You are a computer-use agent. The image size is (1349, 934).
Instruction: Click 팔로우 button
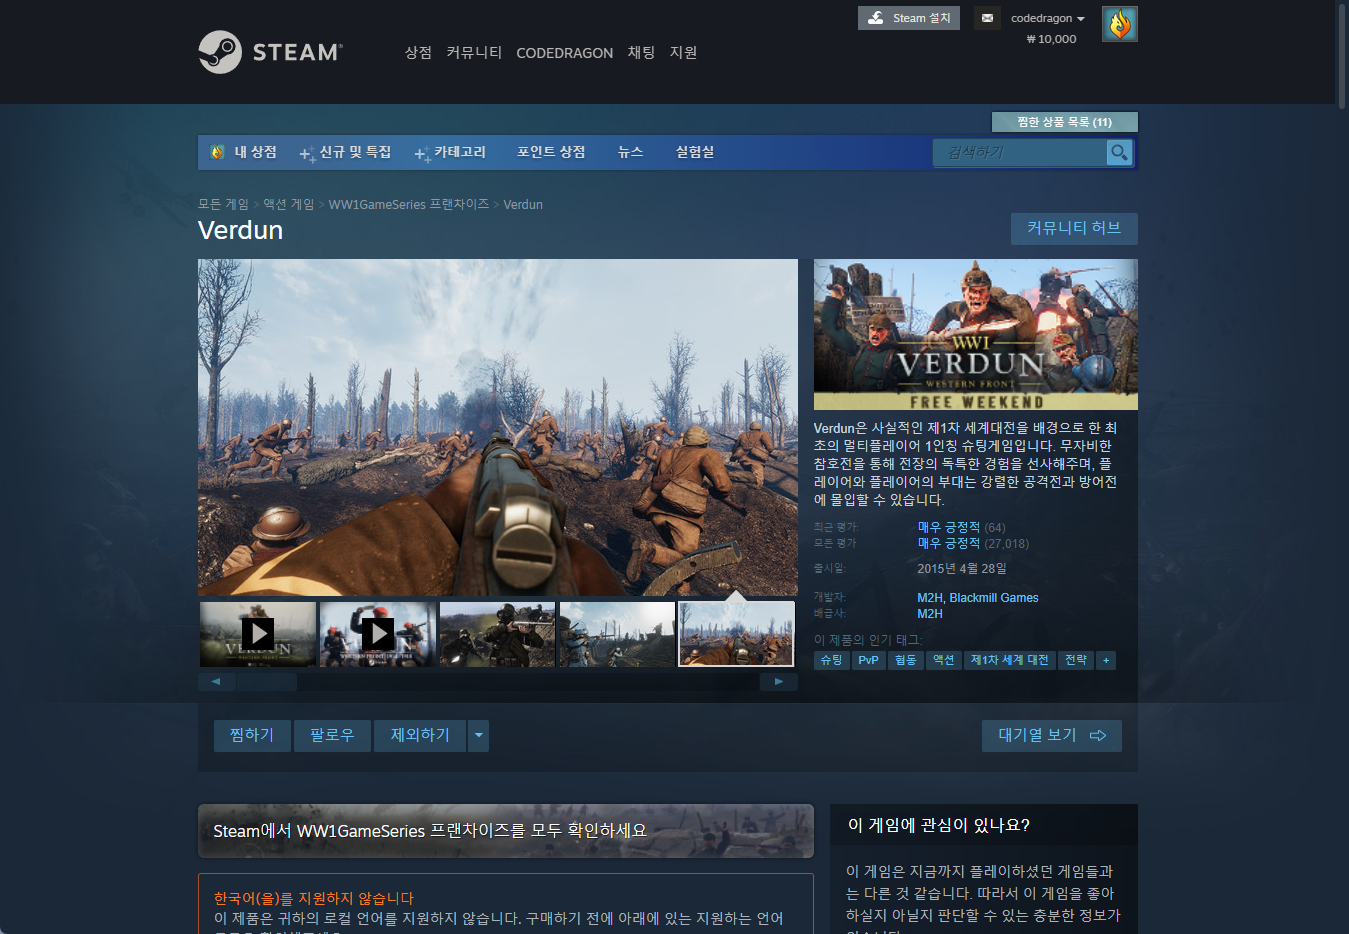tap(332, 736)
